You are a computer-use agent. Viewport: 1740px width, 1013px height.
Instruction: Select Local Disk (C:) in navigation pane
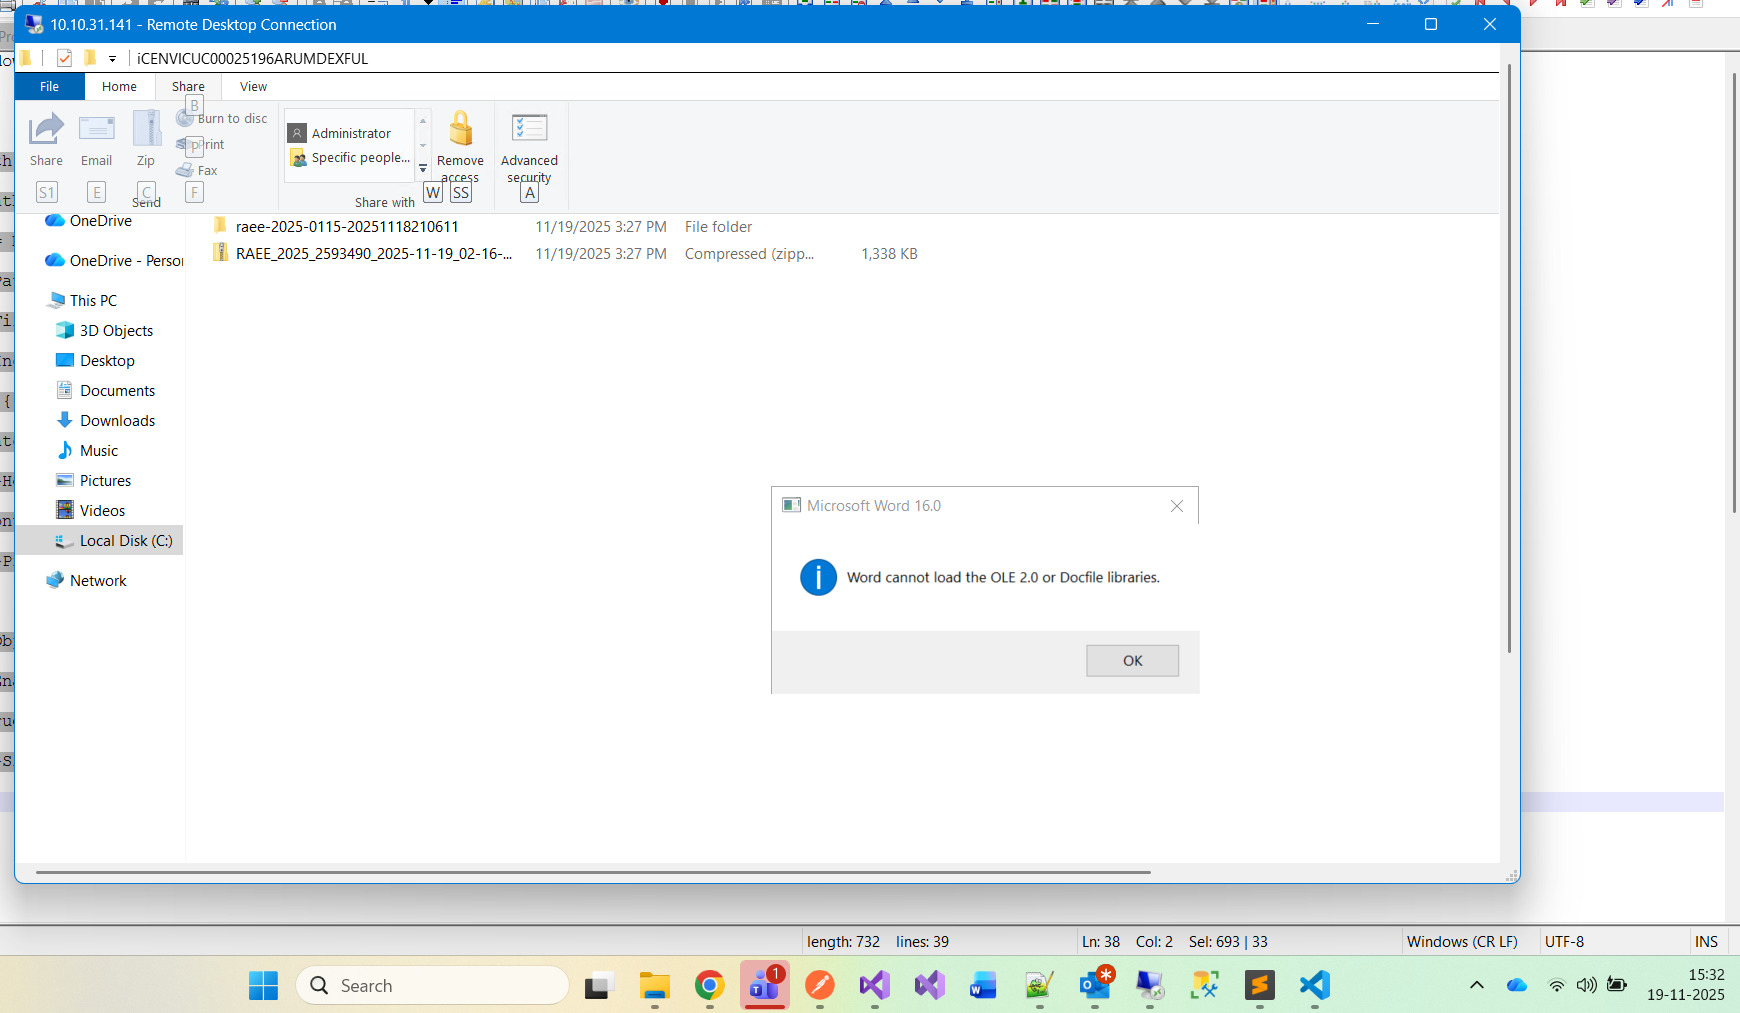click(x=125, y=541)
